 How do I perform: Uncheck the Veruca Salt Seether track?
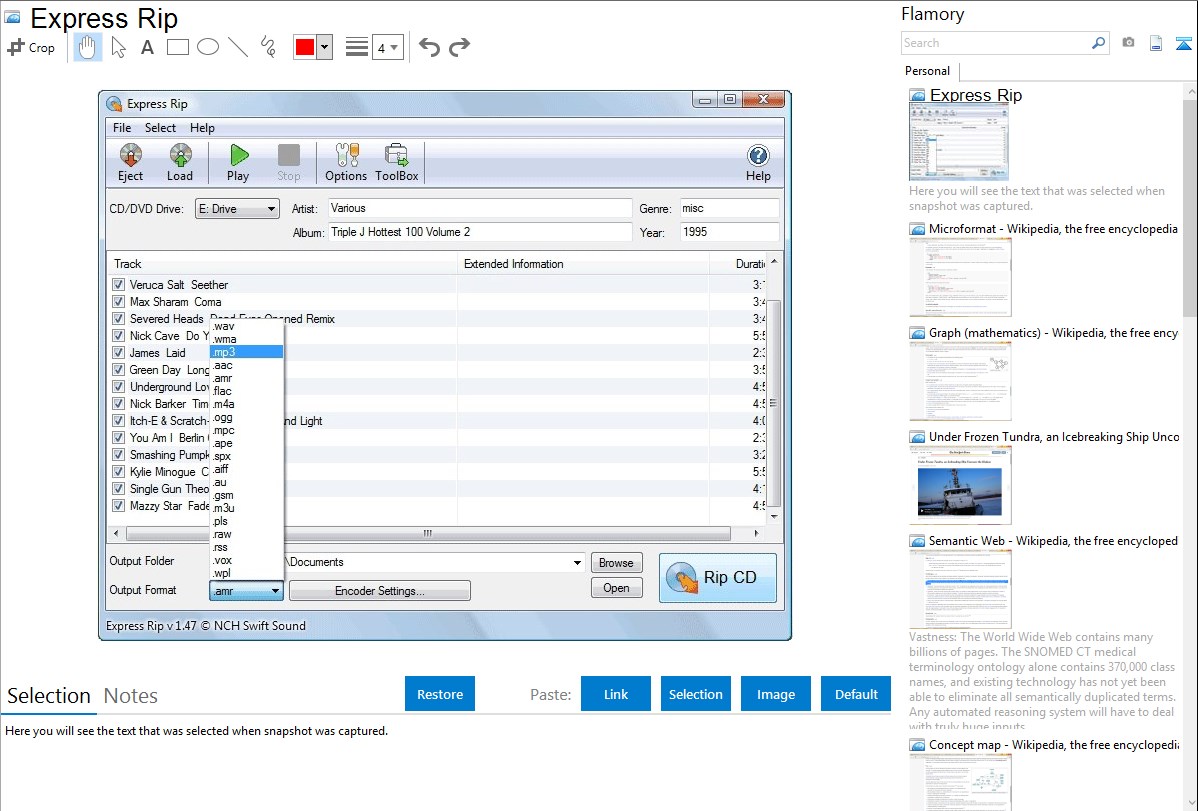tap(118, 284)
